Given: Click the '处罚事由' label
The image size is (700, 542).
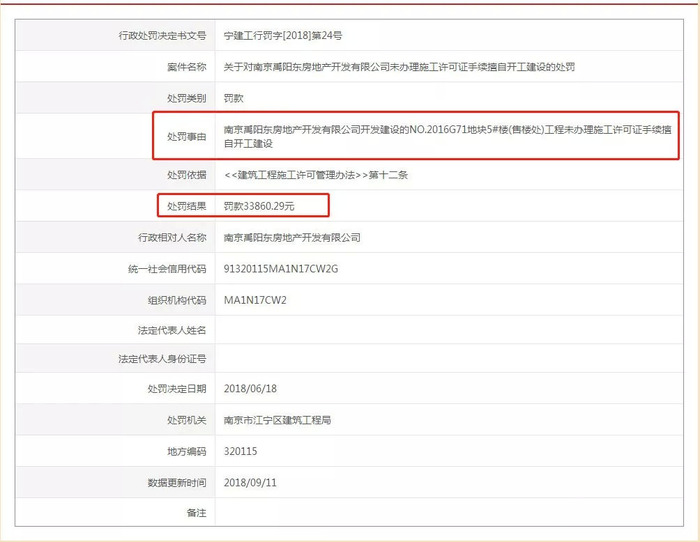Looking at the screenshot, I should point(187,137).
